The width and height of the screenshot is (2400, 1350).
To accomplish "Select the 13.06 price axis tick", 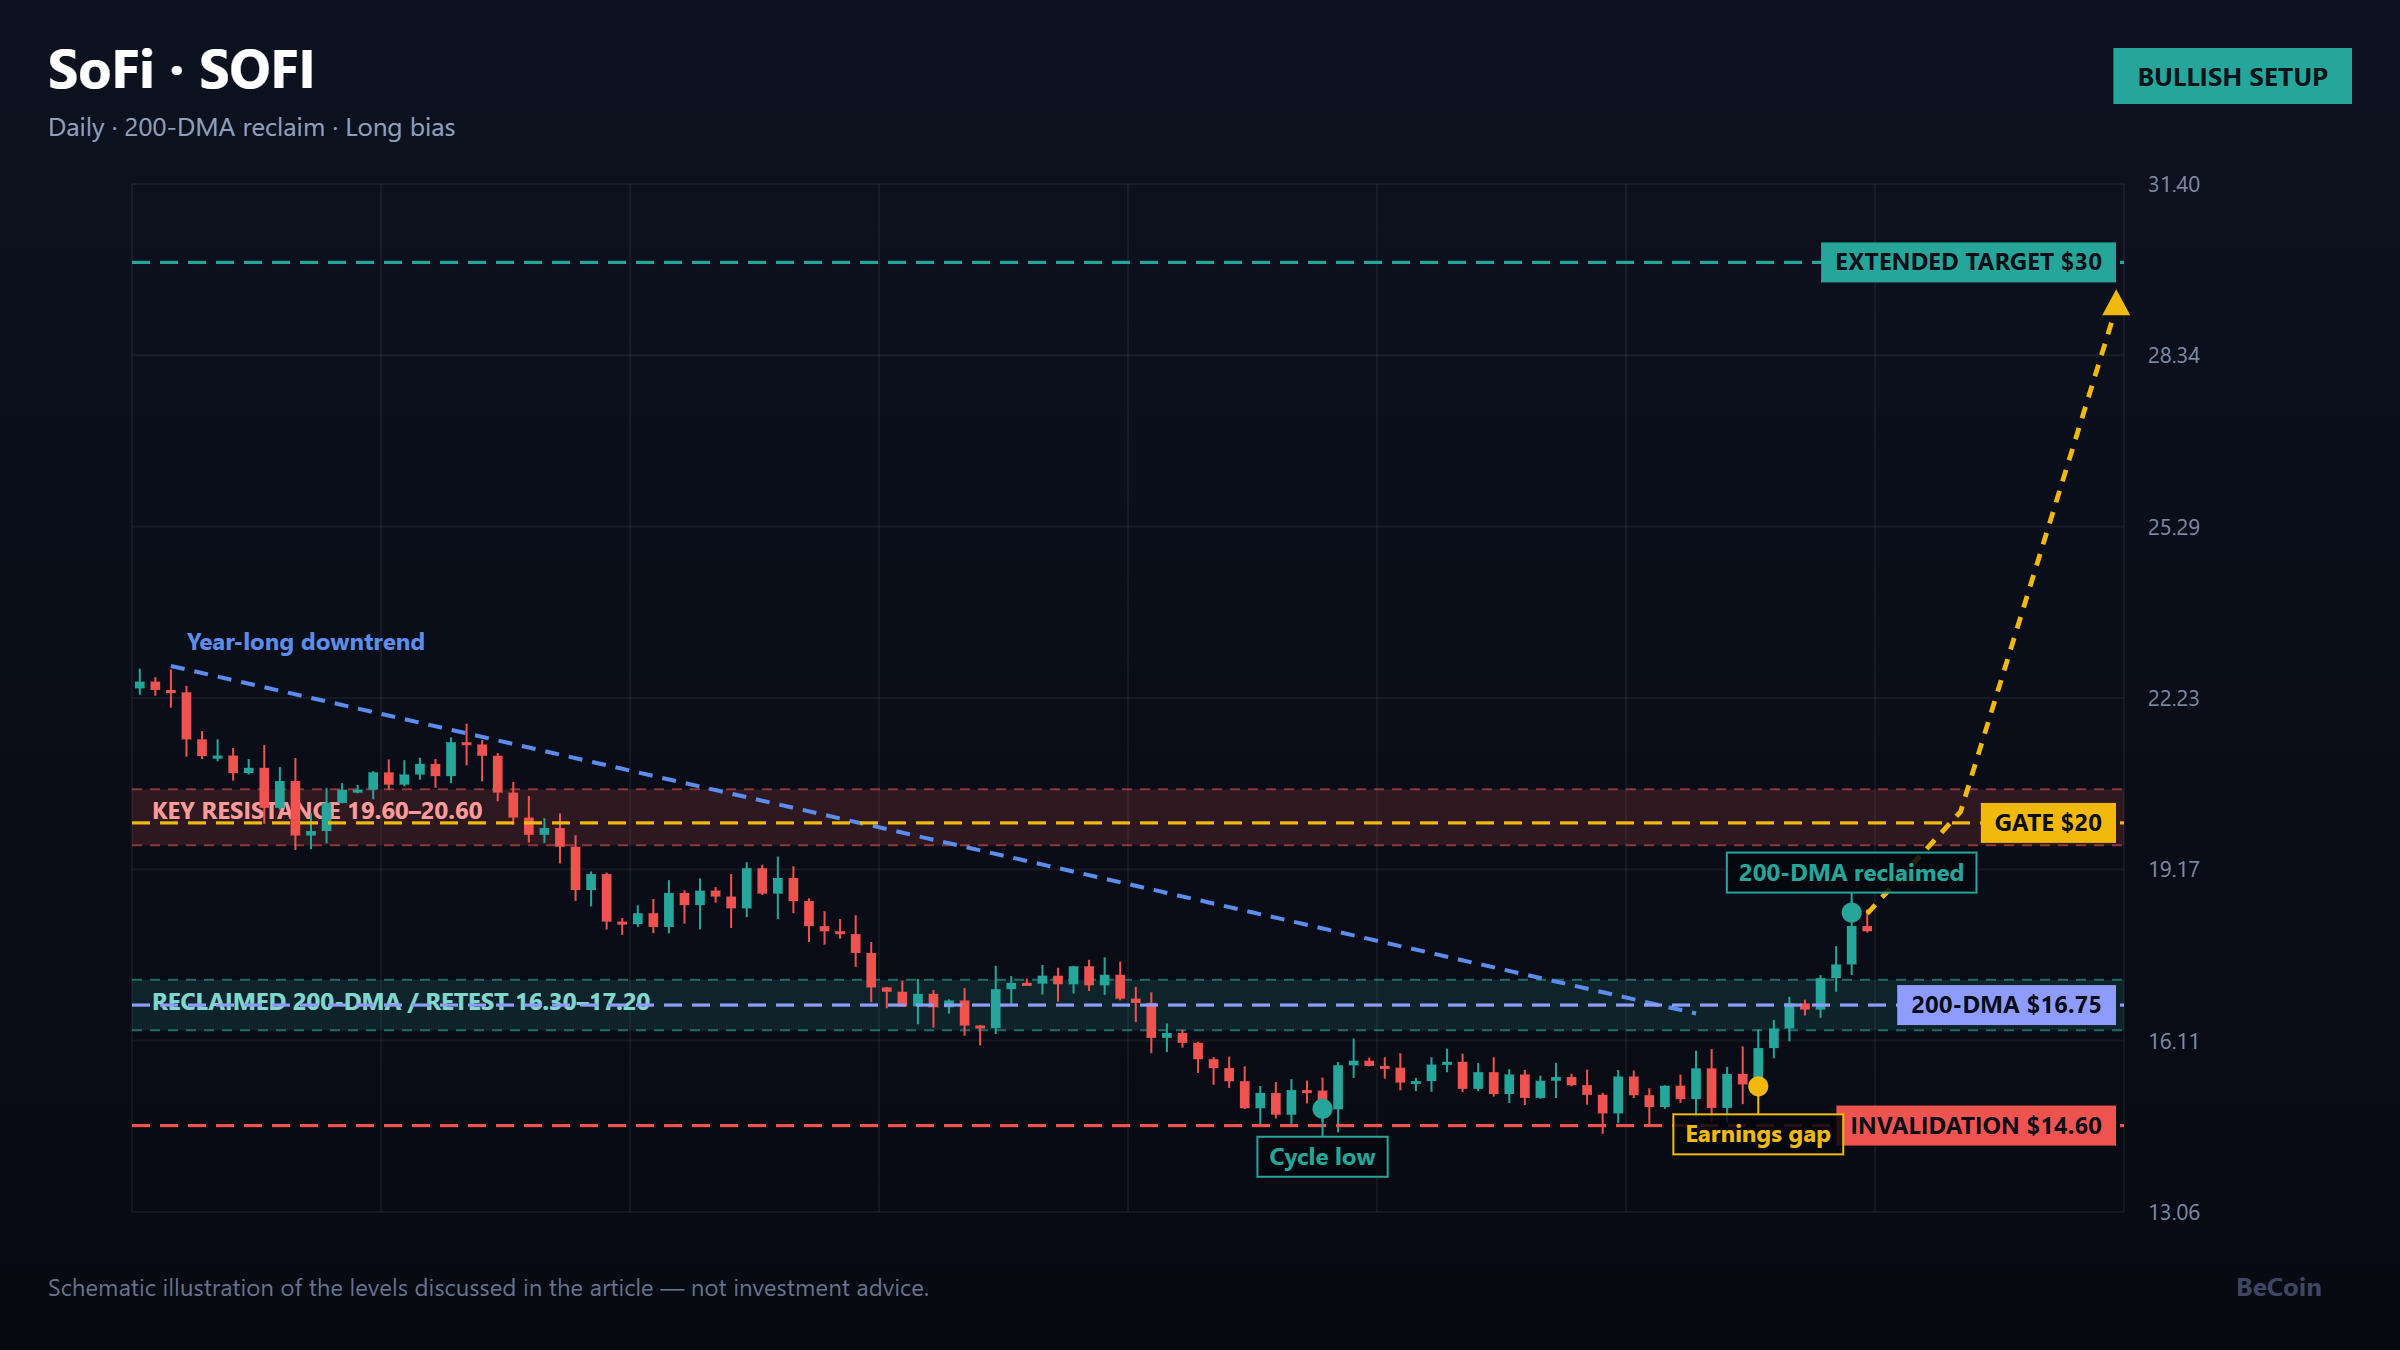I will pyautogui.click(x=2174, y=1212).
